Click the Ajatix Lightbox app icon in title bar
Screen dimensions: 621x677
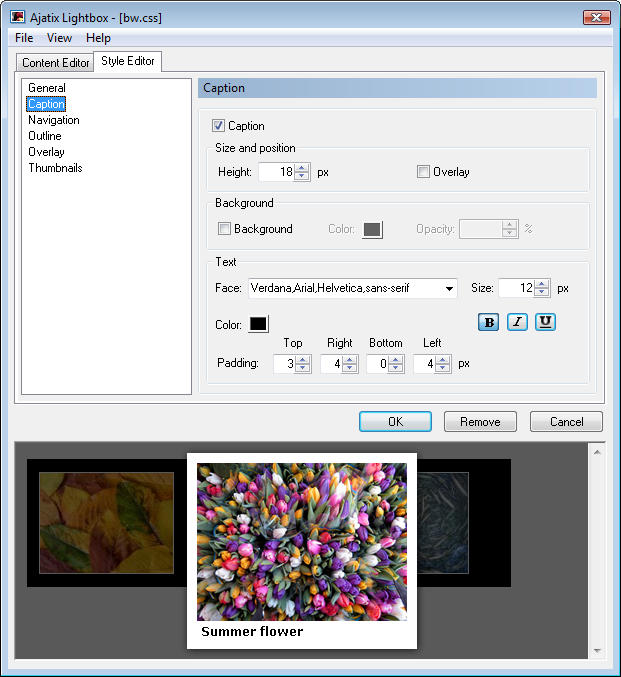pos(18,17)
